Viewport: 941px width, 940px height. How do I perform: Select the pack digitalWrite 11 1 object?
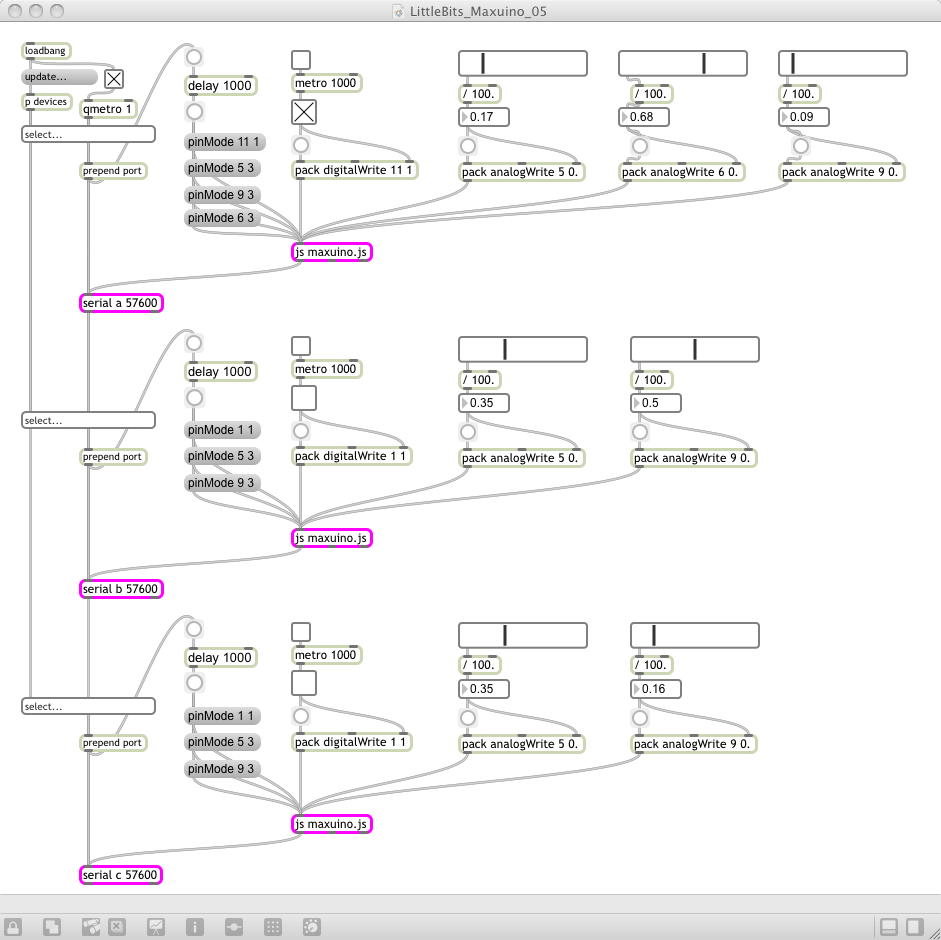[x=355, y=170]
